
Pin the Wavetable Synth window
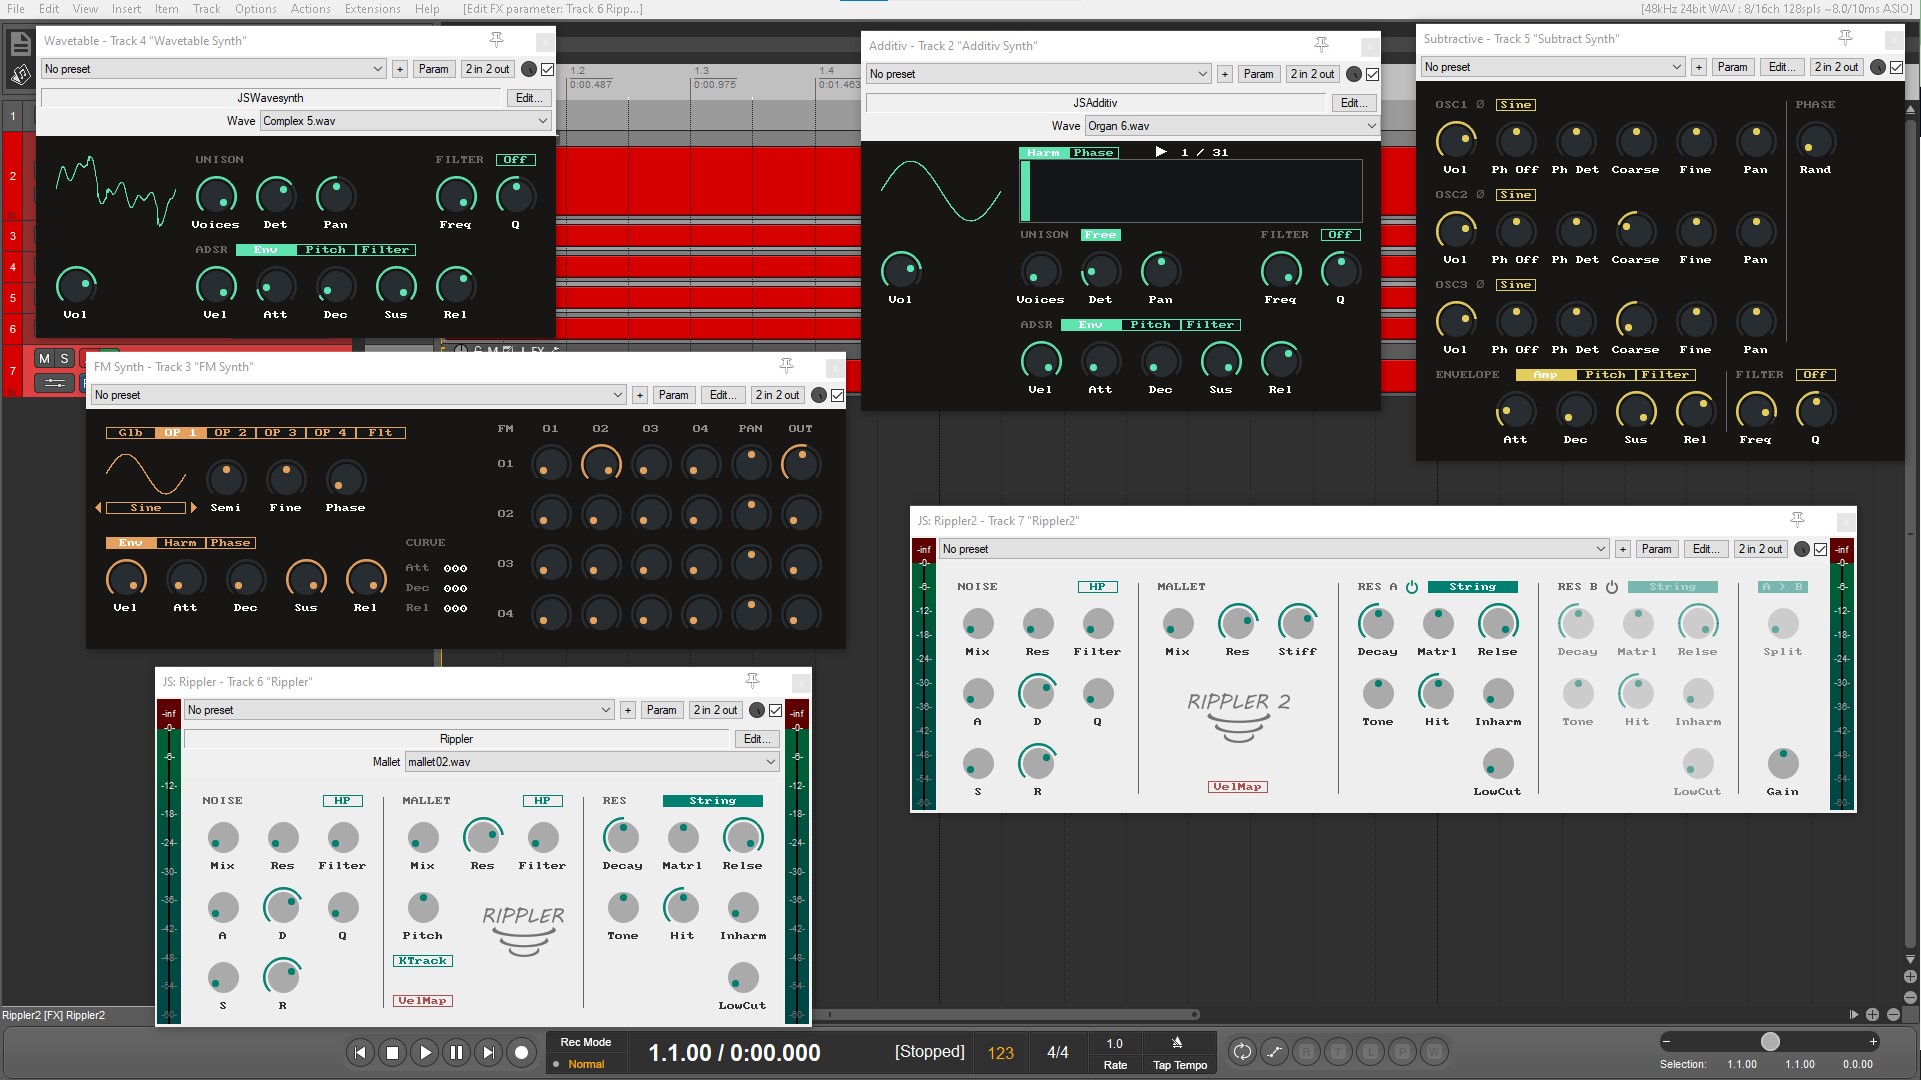(496, 40)
